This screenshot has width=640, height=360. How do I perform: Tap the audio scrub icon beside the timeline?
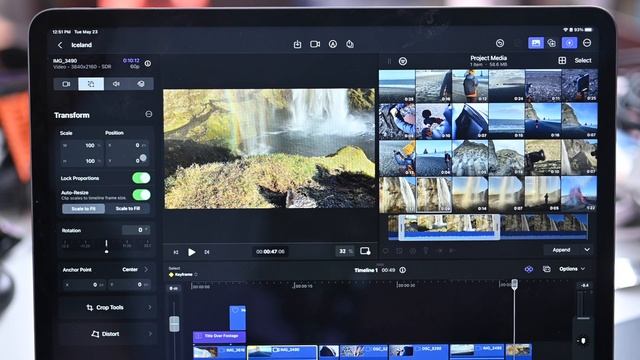(x=583, y=341)
